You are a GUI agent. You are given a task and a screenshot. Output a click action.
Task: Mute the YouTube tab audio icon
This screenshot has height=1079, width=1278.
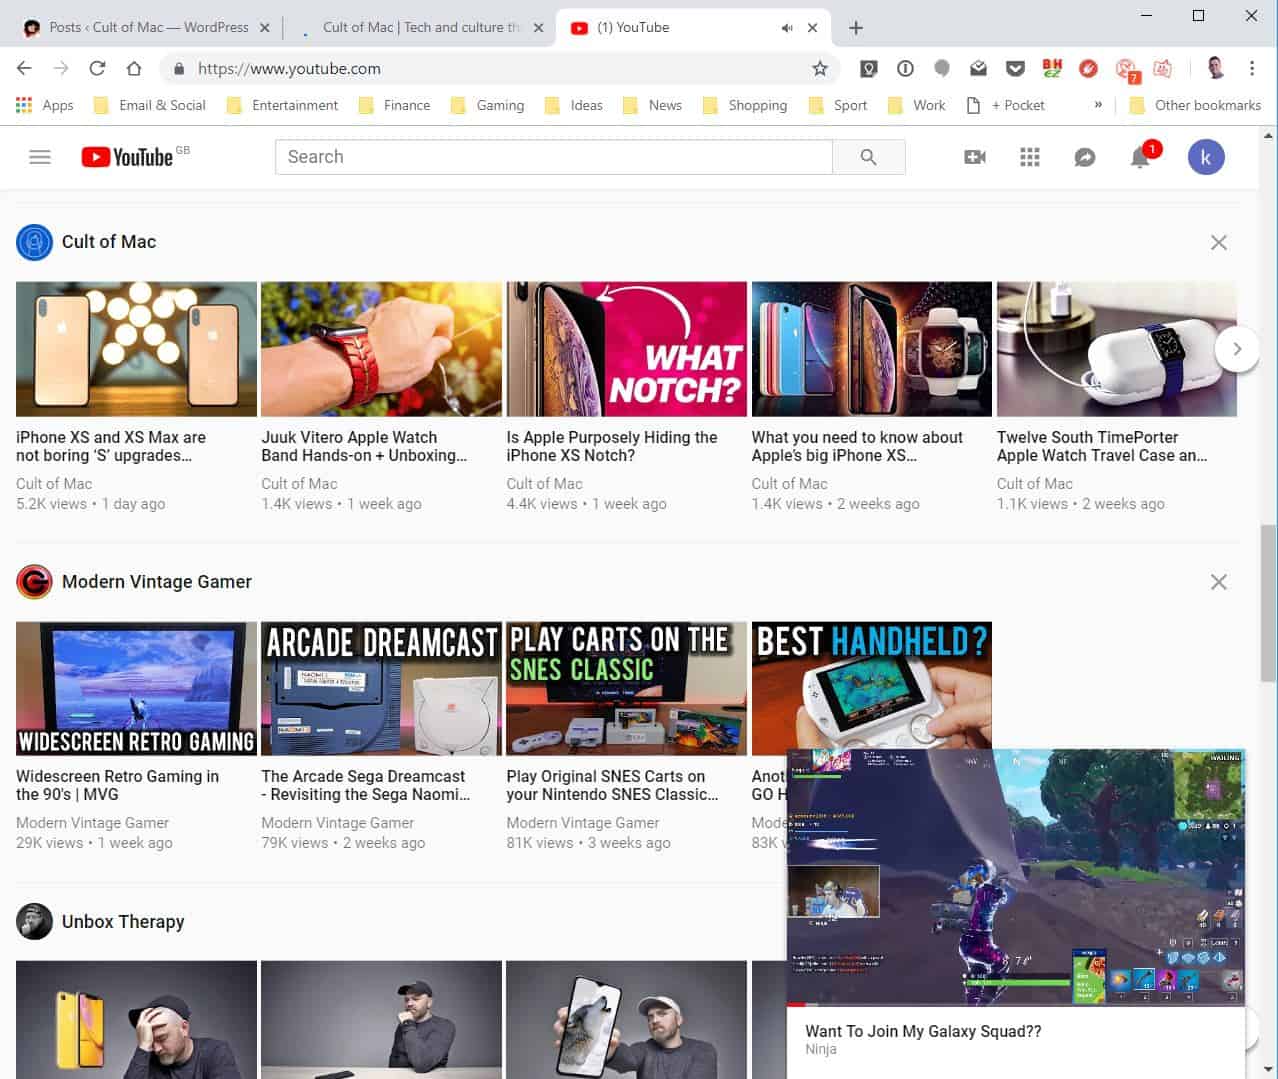pos(787,28)
